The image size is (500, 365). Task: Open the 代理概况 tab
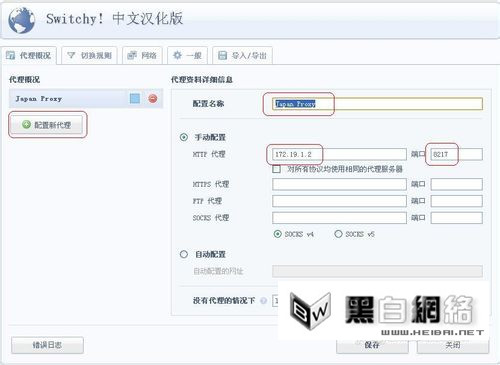(29, 55)
